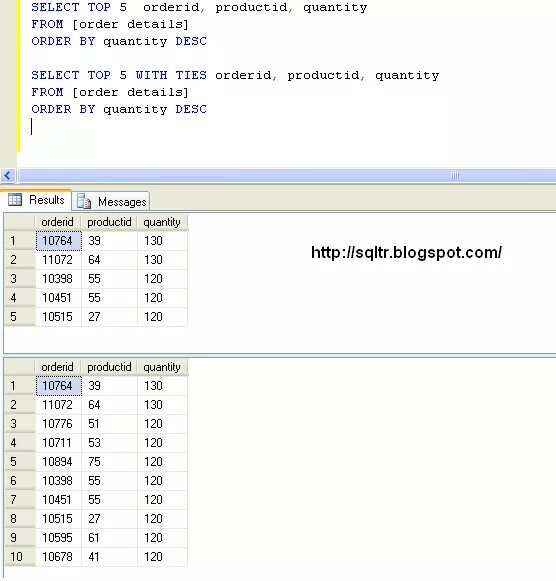Select cell 10515 in first result grid
Image resolution: width=556 pixels, height=581 pixels.
click(59, 317)
